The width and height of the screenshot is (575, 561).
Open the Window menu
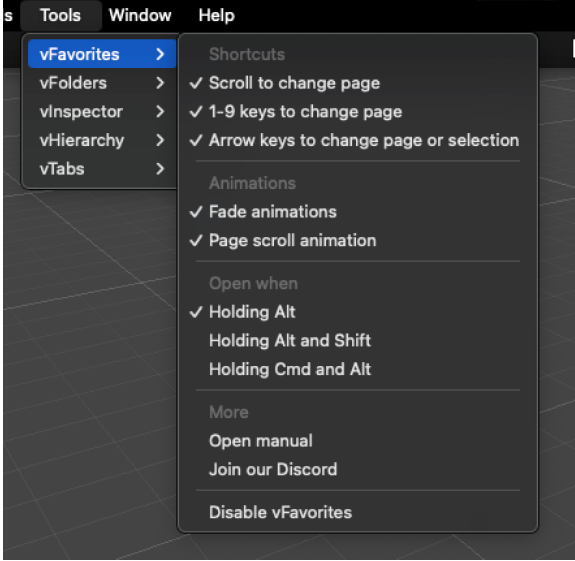(140, 15)
